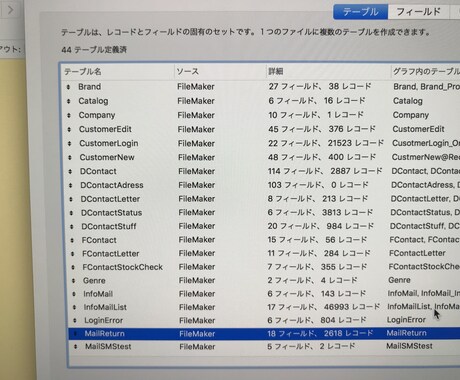The width and height of the screenshot is (460, 380).
Task: Select the InfoMail table name
Action: pyautogui.click(x=98, y=294)
